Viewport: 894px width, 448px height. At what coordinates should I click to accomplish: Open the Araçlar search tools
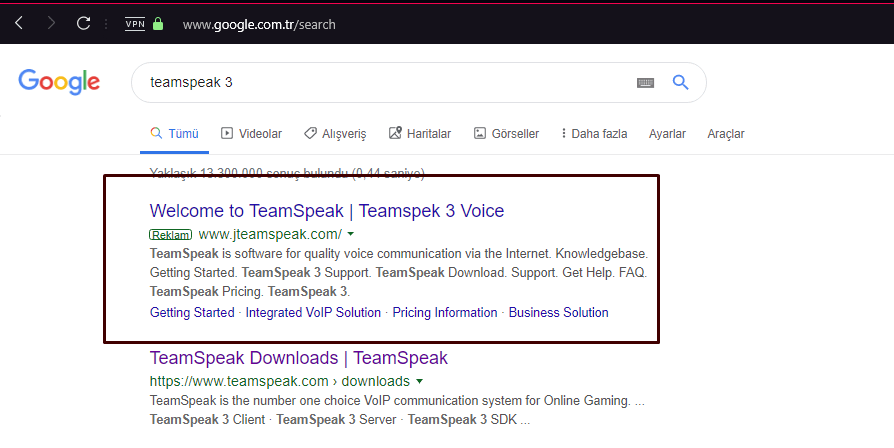pos(726,134)
